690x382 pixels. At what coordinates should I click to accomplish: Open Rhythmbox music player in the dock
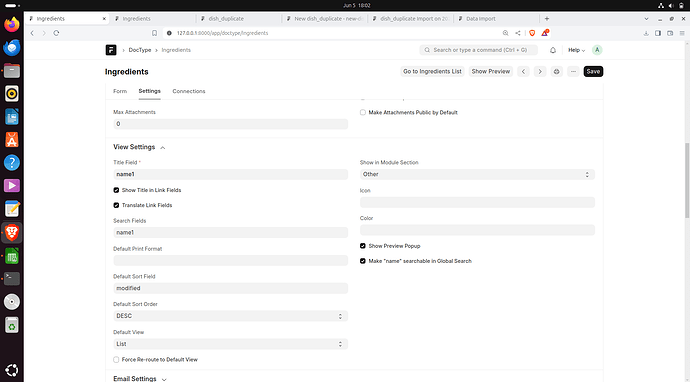[12, 94]
